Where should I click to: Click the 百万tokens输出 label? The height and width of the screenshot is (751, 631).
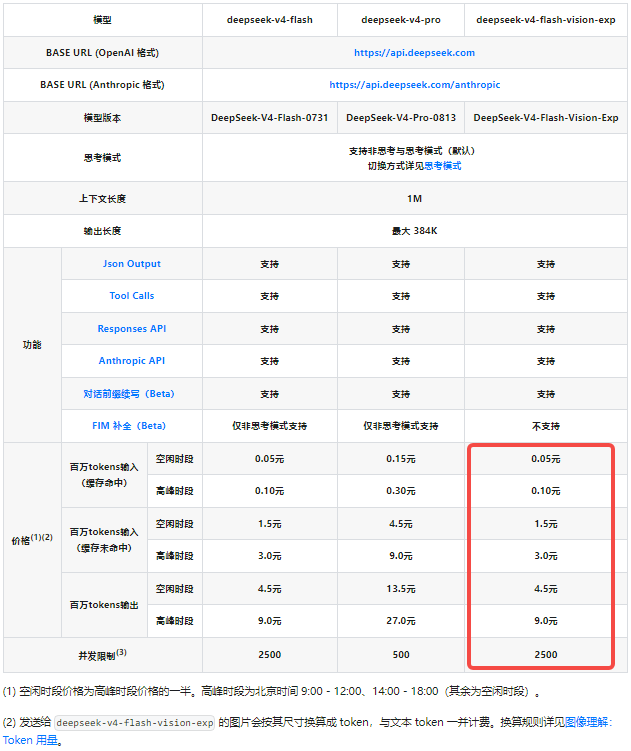[x=104, y=605]
